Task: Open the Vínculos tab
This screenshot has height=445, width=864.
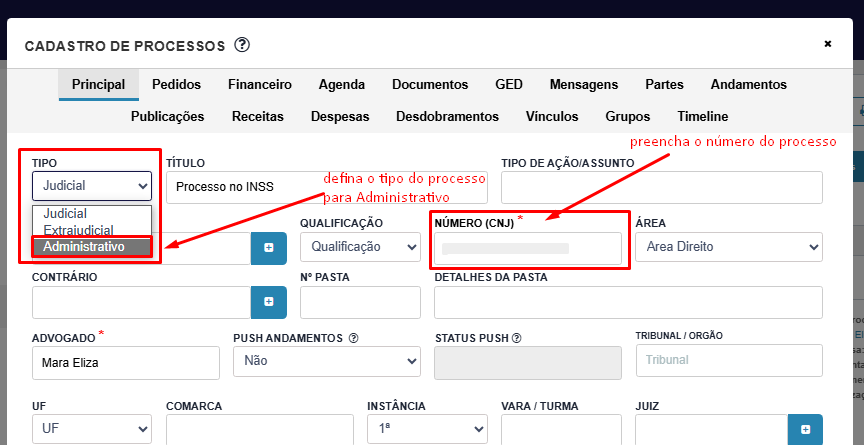Action: (552, 117)
